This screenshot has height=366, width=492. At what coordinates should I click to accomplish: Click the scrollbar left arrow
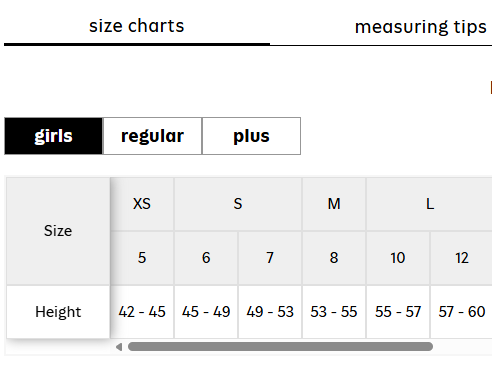click(119, 347)
